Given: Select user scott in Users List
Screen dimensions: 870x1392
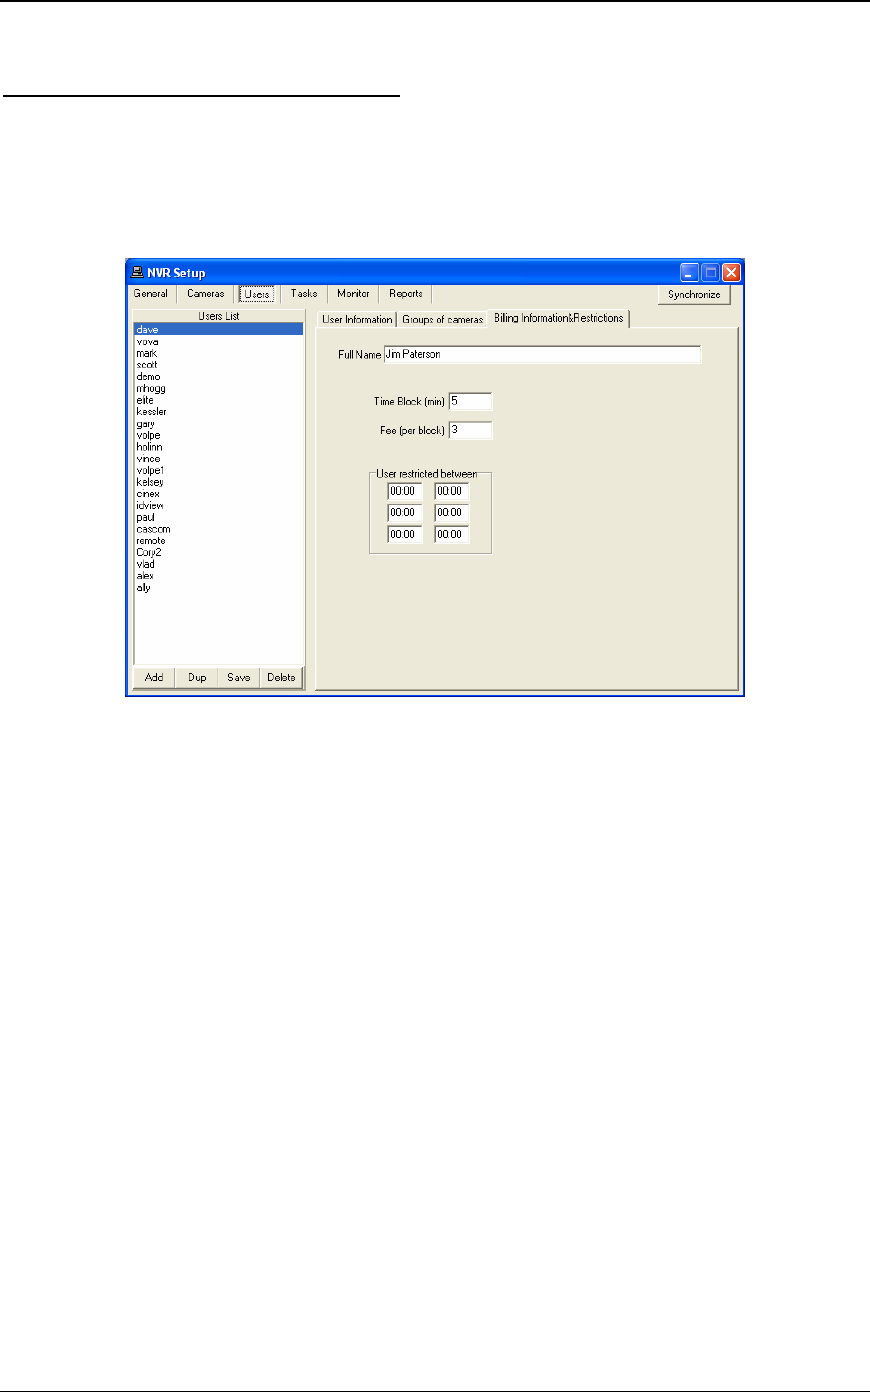Looking at the screenshot, I should pos(218,365).
